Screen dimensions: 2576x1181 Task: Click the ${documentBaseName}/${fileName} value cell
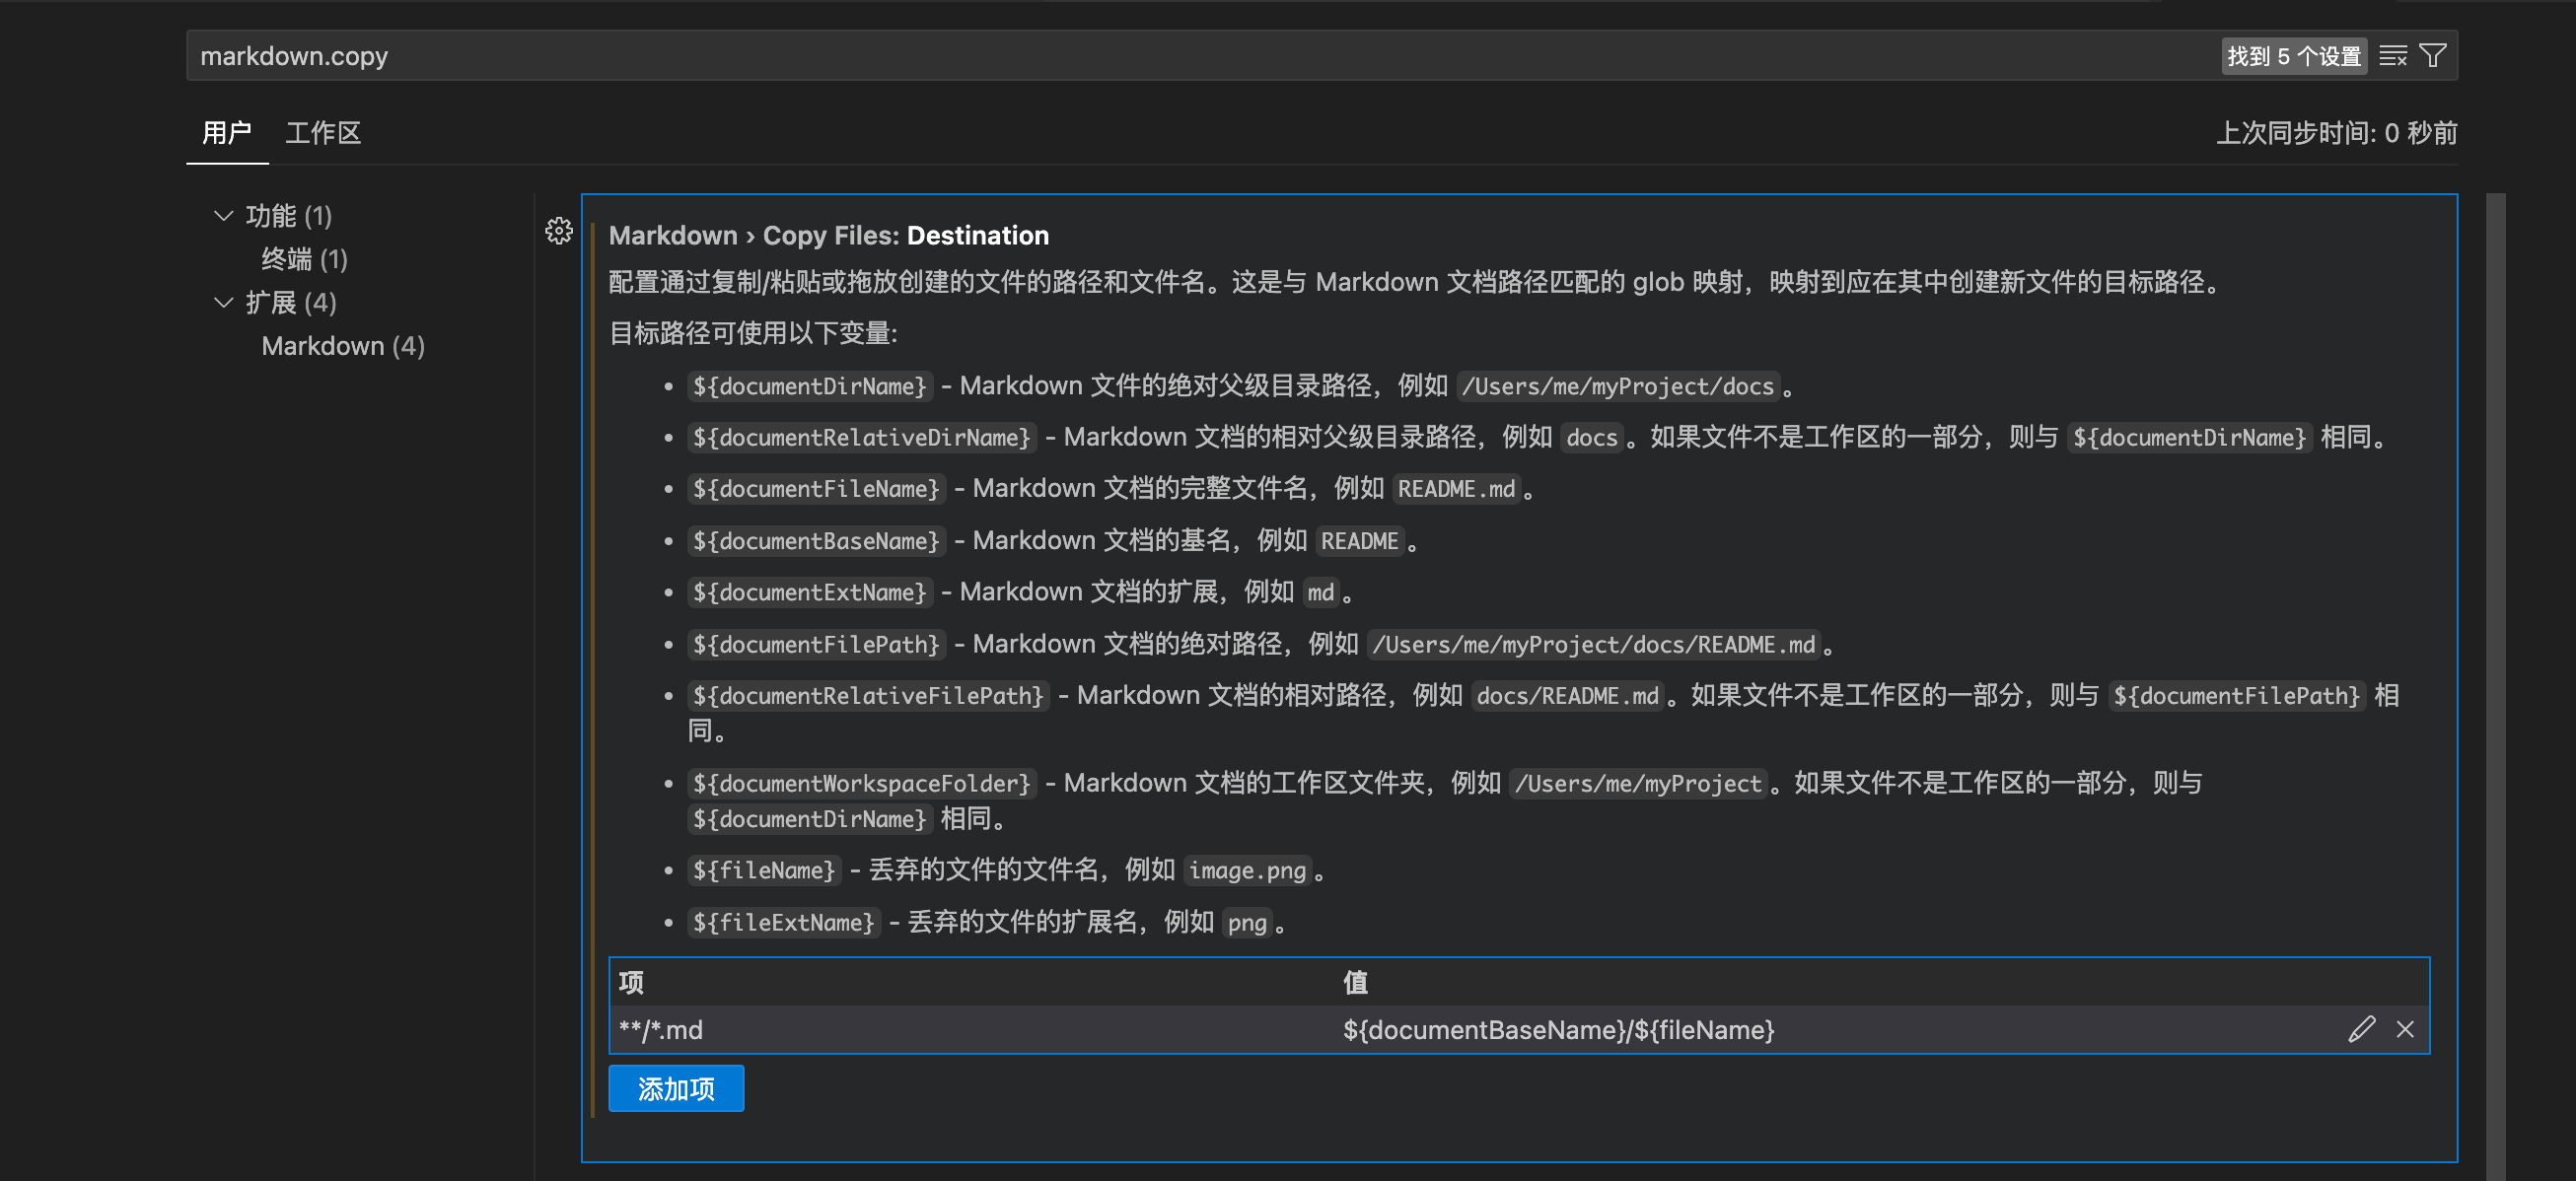tap(1558, 1030)
